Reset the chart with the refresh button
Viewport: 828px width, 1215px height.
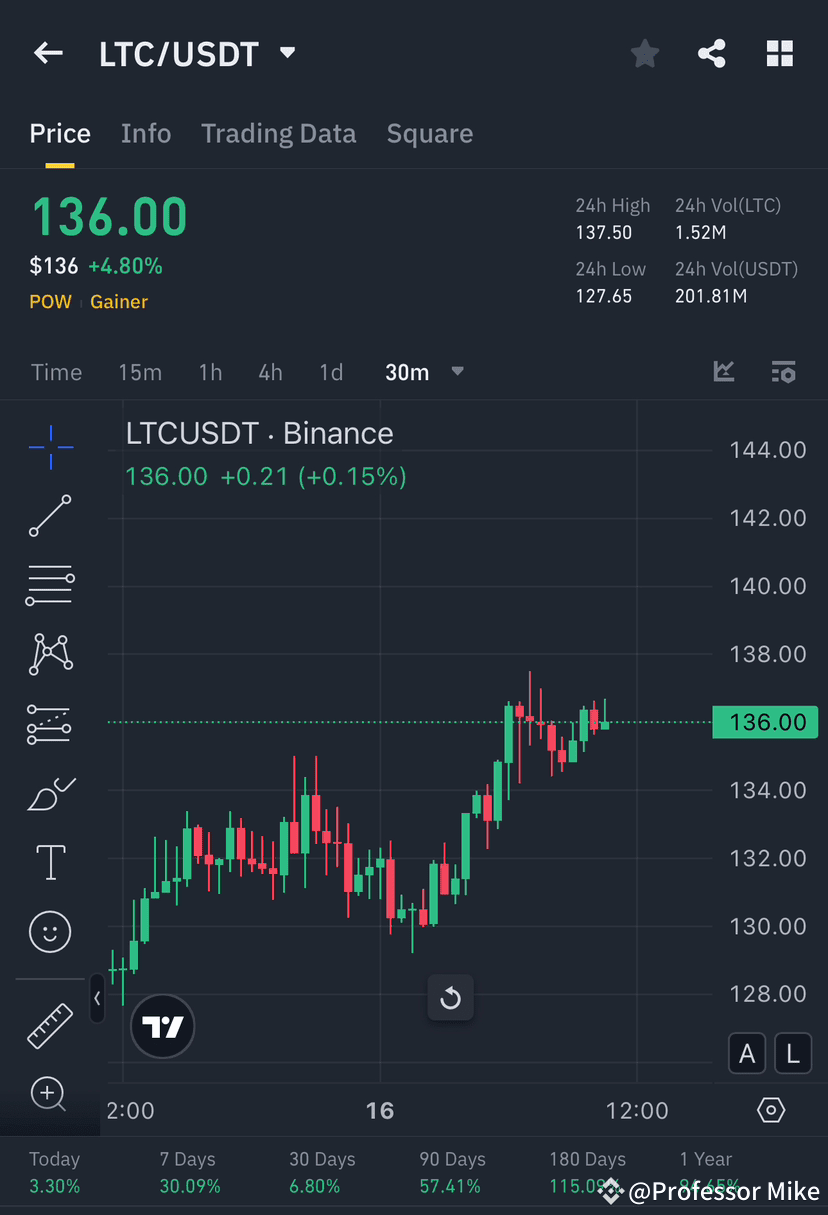coord(450,997)
